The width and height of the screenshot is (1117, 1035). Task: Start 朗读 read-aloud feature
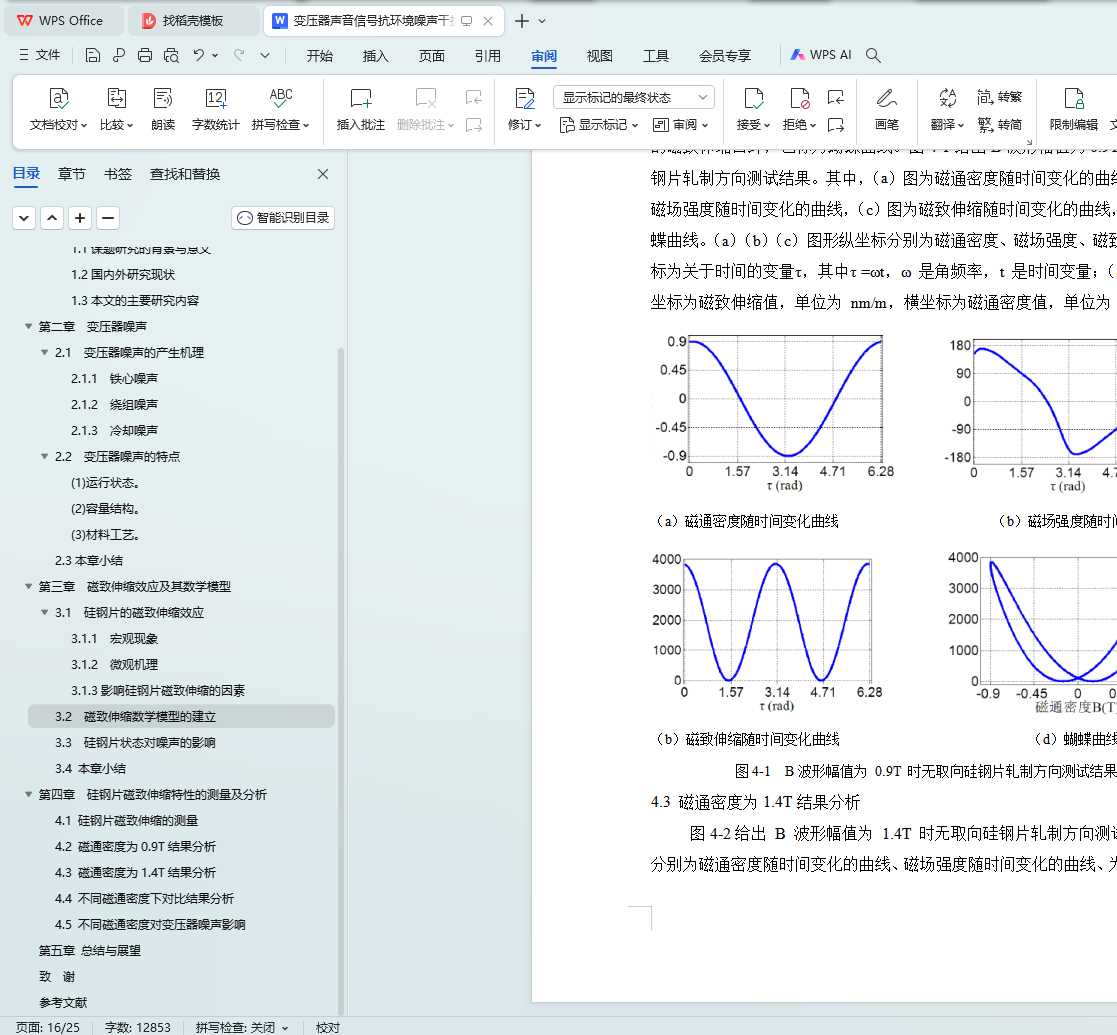pos(163,109)
